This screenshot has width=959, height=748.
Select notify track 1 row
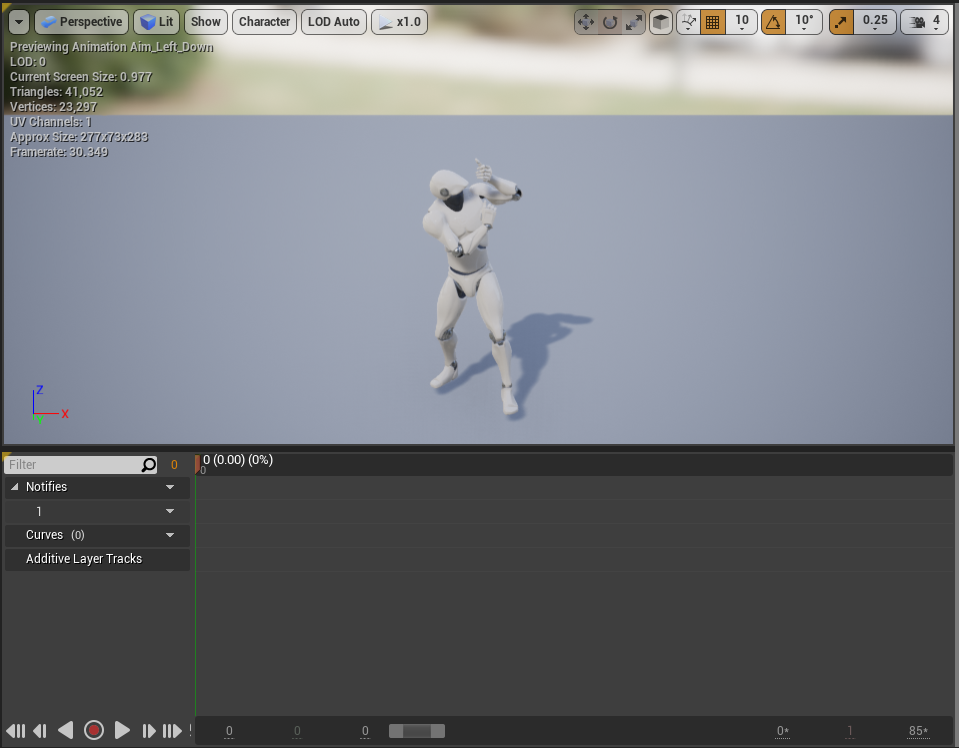[x=97, y=511]
